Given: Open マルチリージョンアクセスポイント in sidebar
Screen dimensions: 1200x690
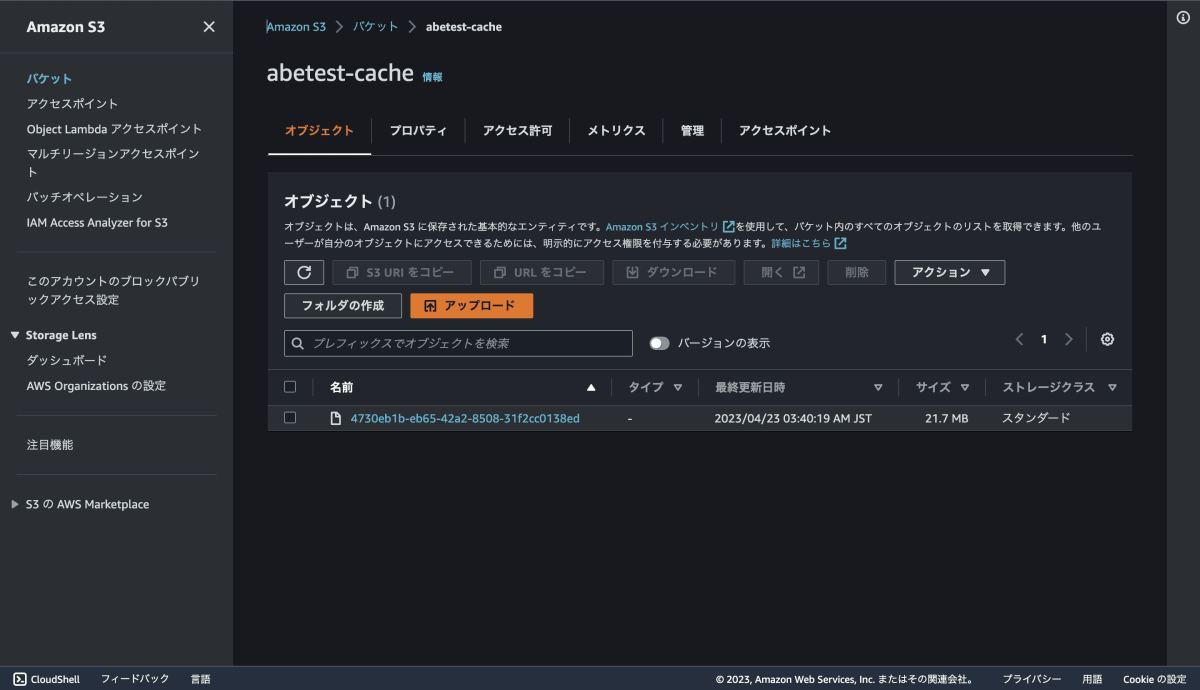Looking at the screenshot, I should click(113, 163).
